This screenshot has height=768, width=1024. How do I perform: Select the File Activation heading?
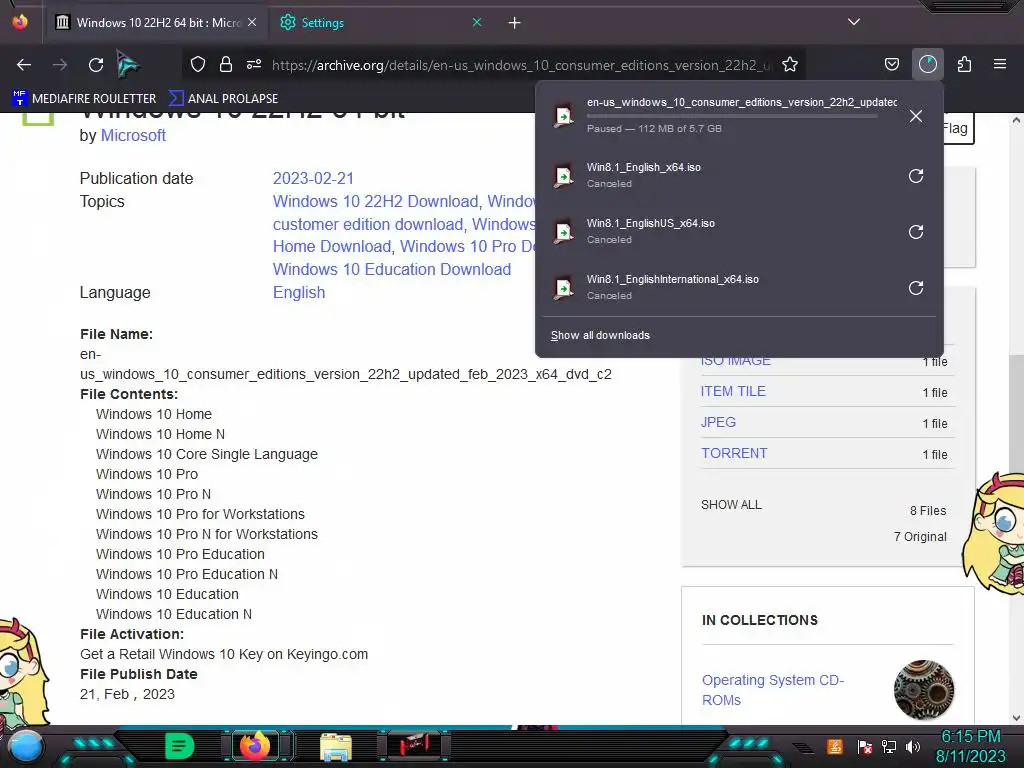click(x=132, y=634)
